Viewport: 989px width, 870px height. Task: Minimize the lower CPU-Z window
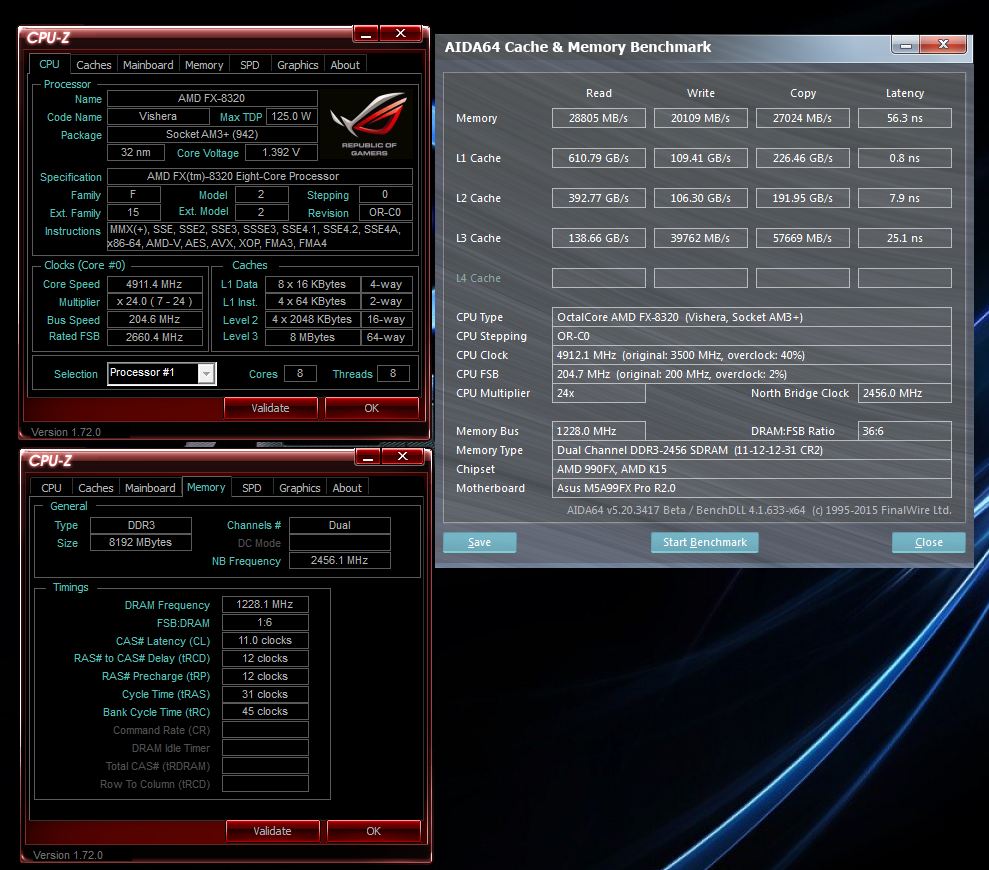[368, 456]
